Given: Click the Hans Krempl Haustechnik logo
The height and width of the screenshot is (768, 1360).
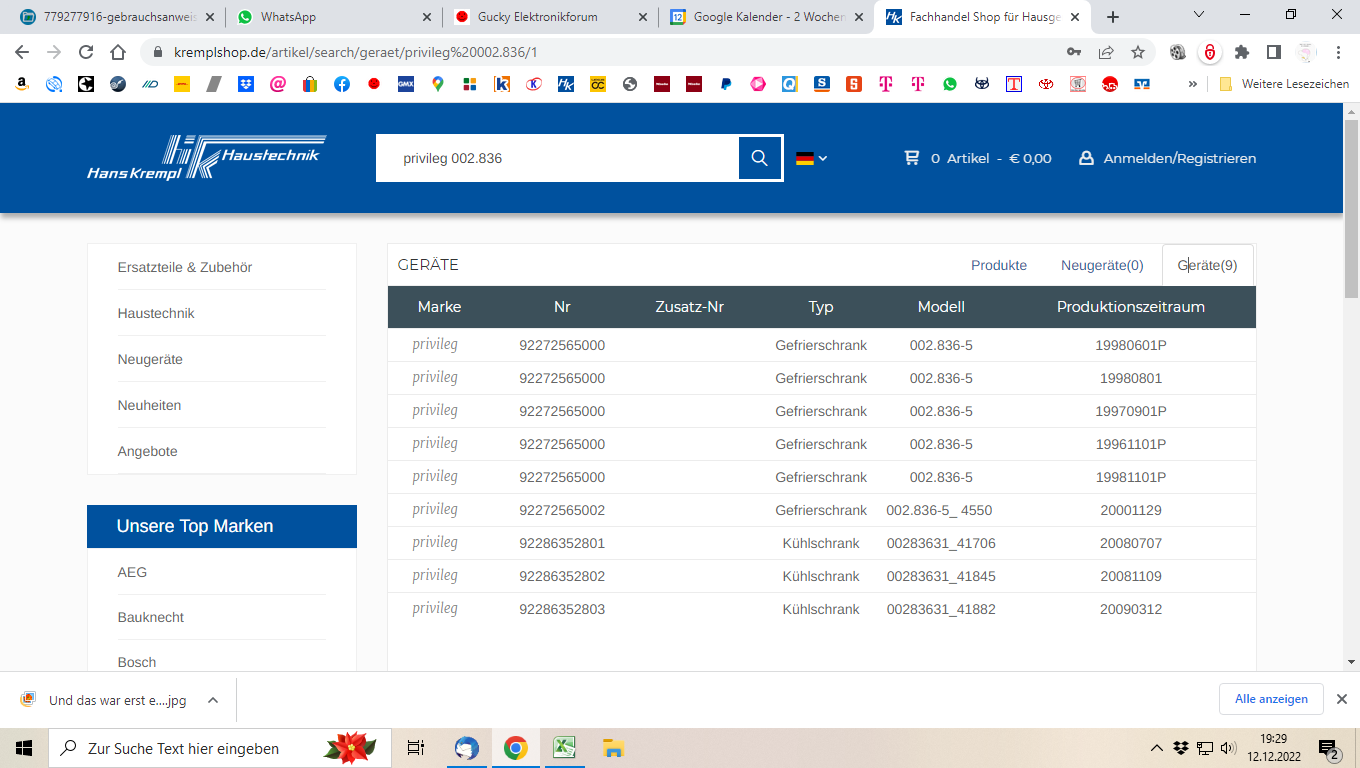Looking at the screenshot, I should tap(207, 158).
